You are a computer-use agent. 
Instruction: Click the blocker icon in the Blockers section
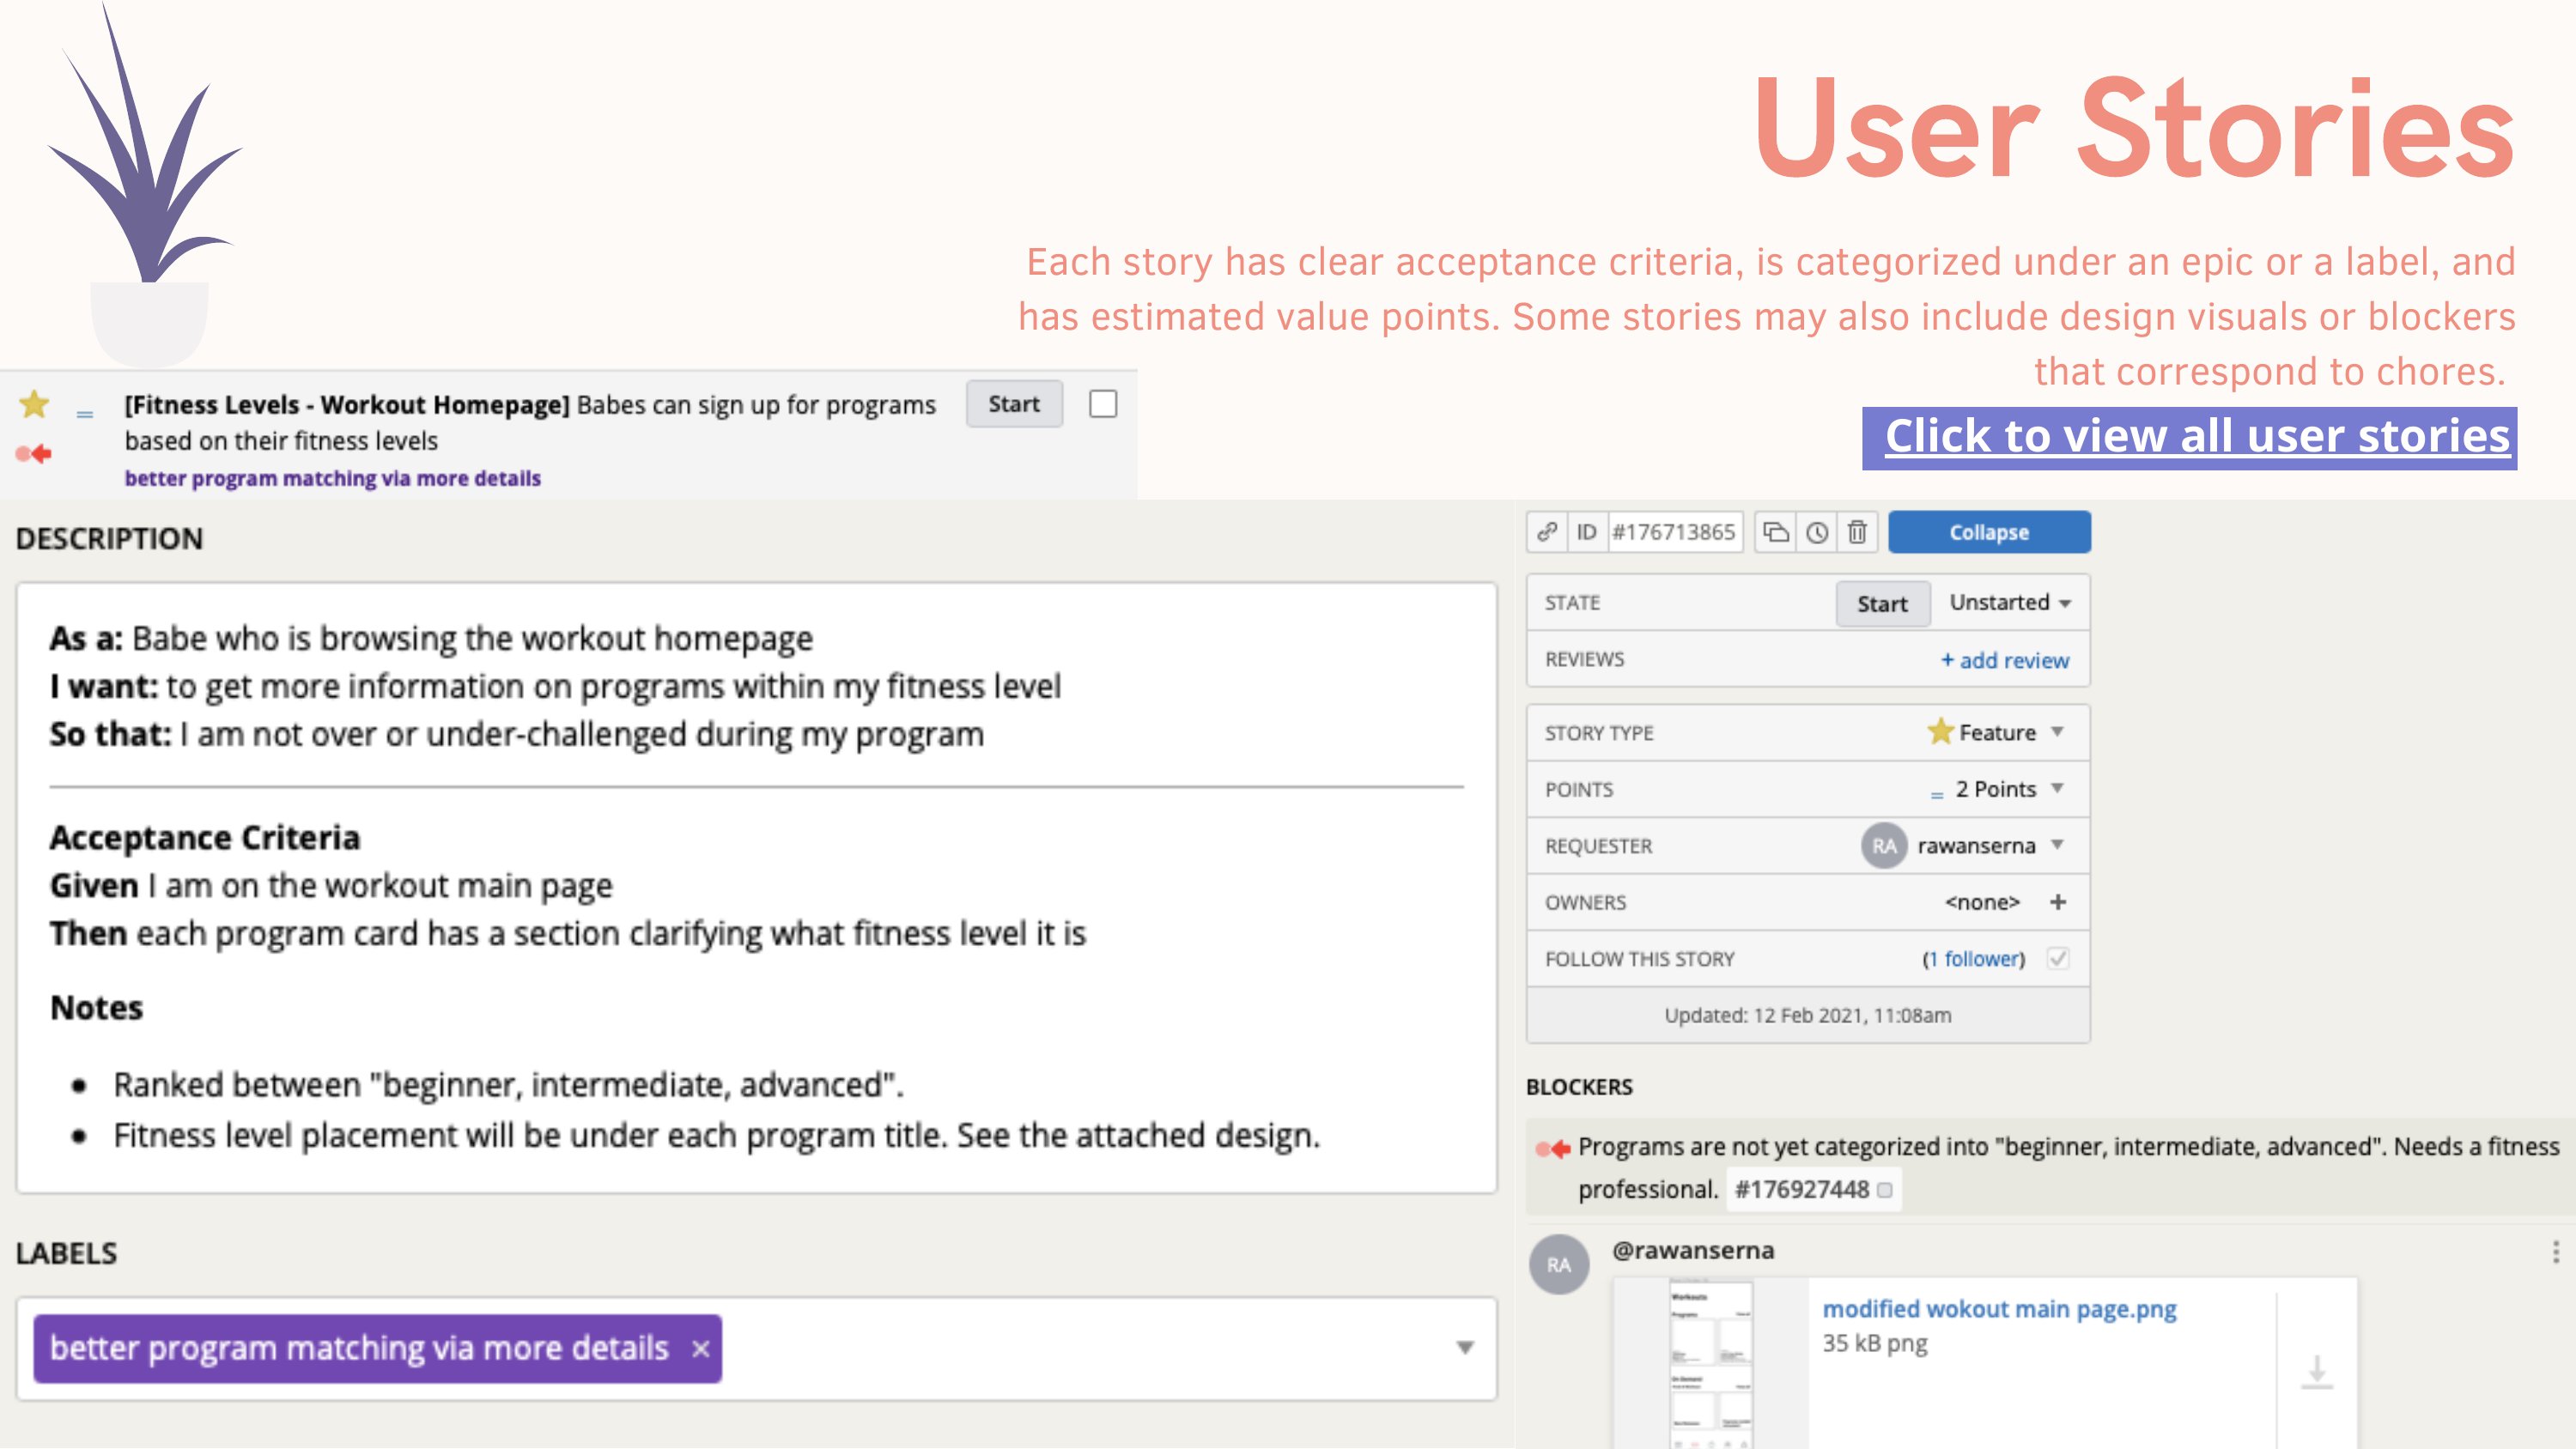click(x=1553, y=1149)
